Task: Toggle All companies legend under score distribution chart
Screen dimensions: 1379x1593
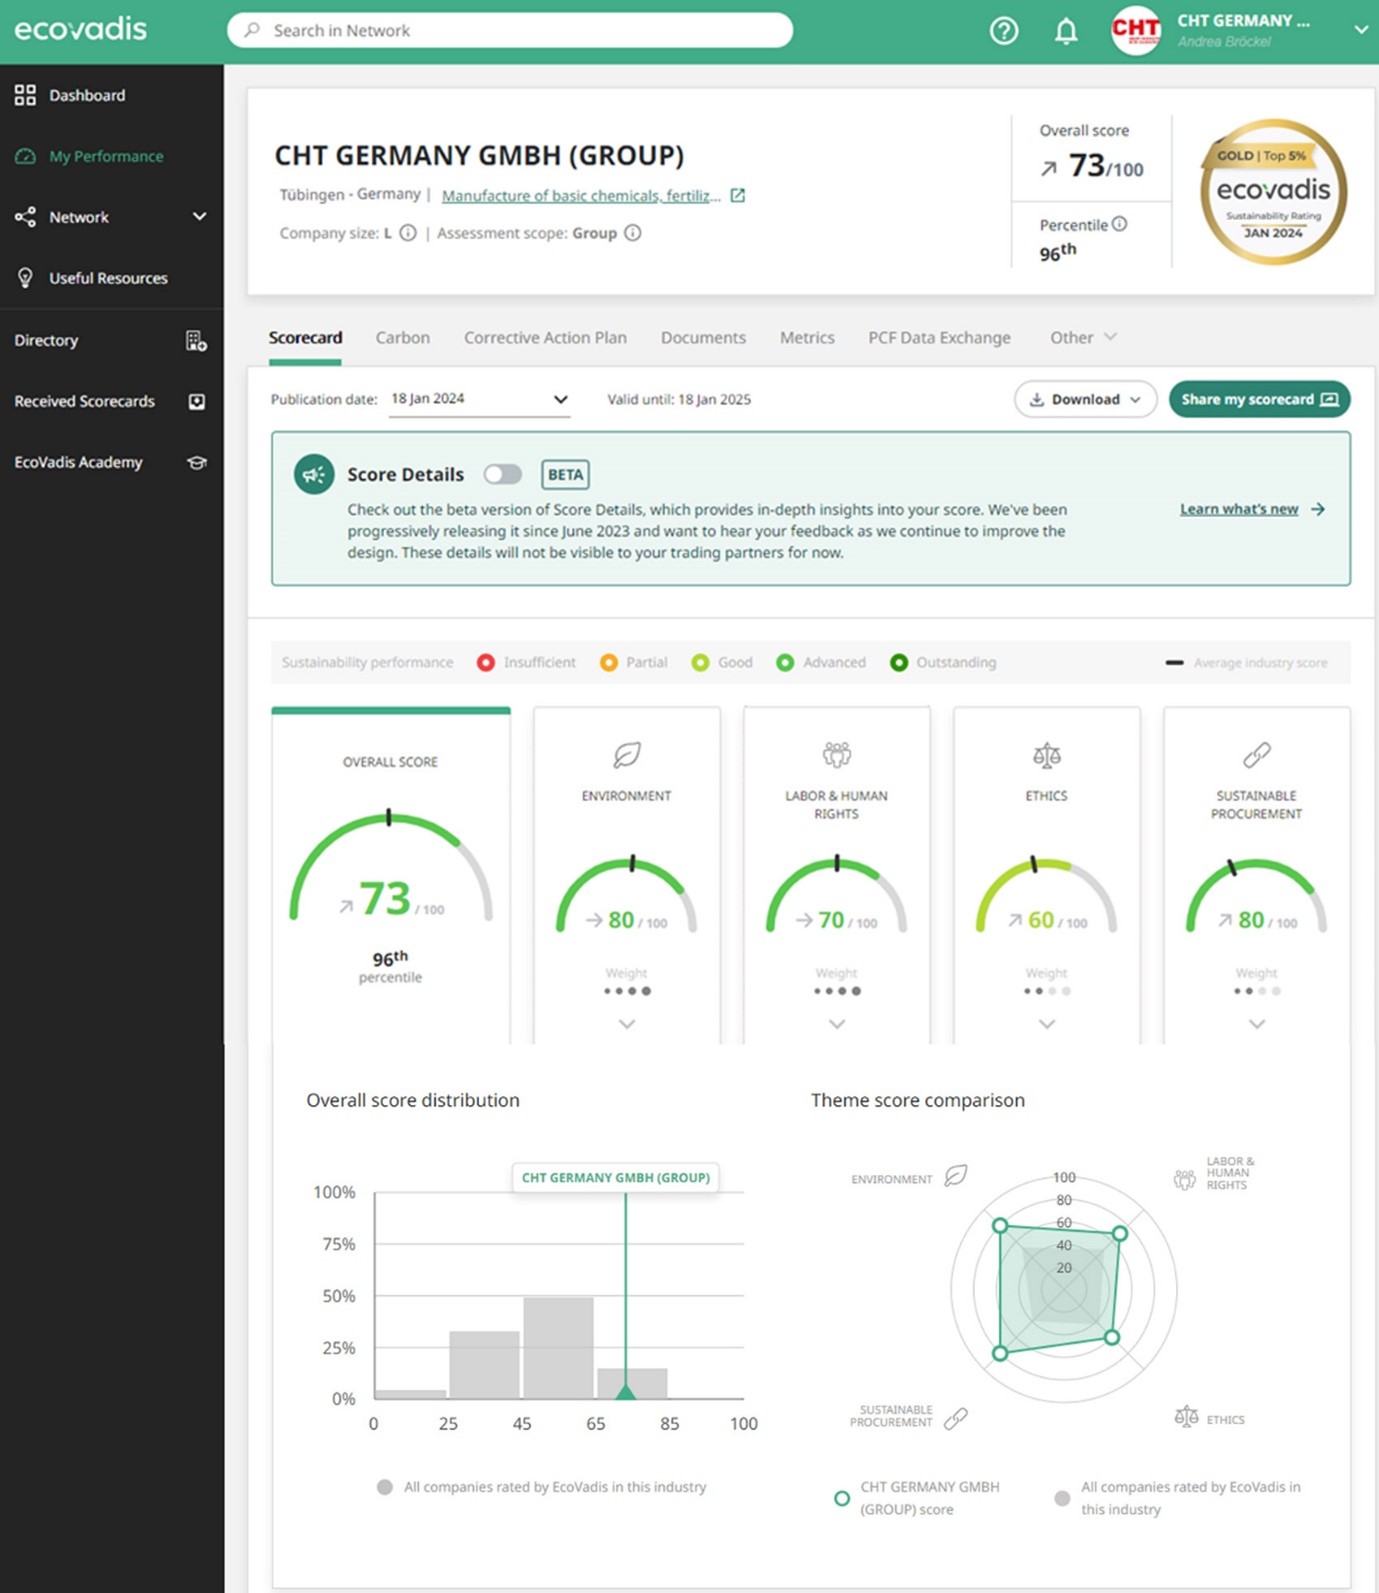Action: [x=541, y=1487]
